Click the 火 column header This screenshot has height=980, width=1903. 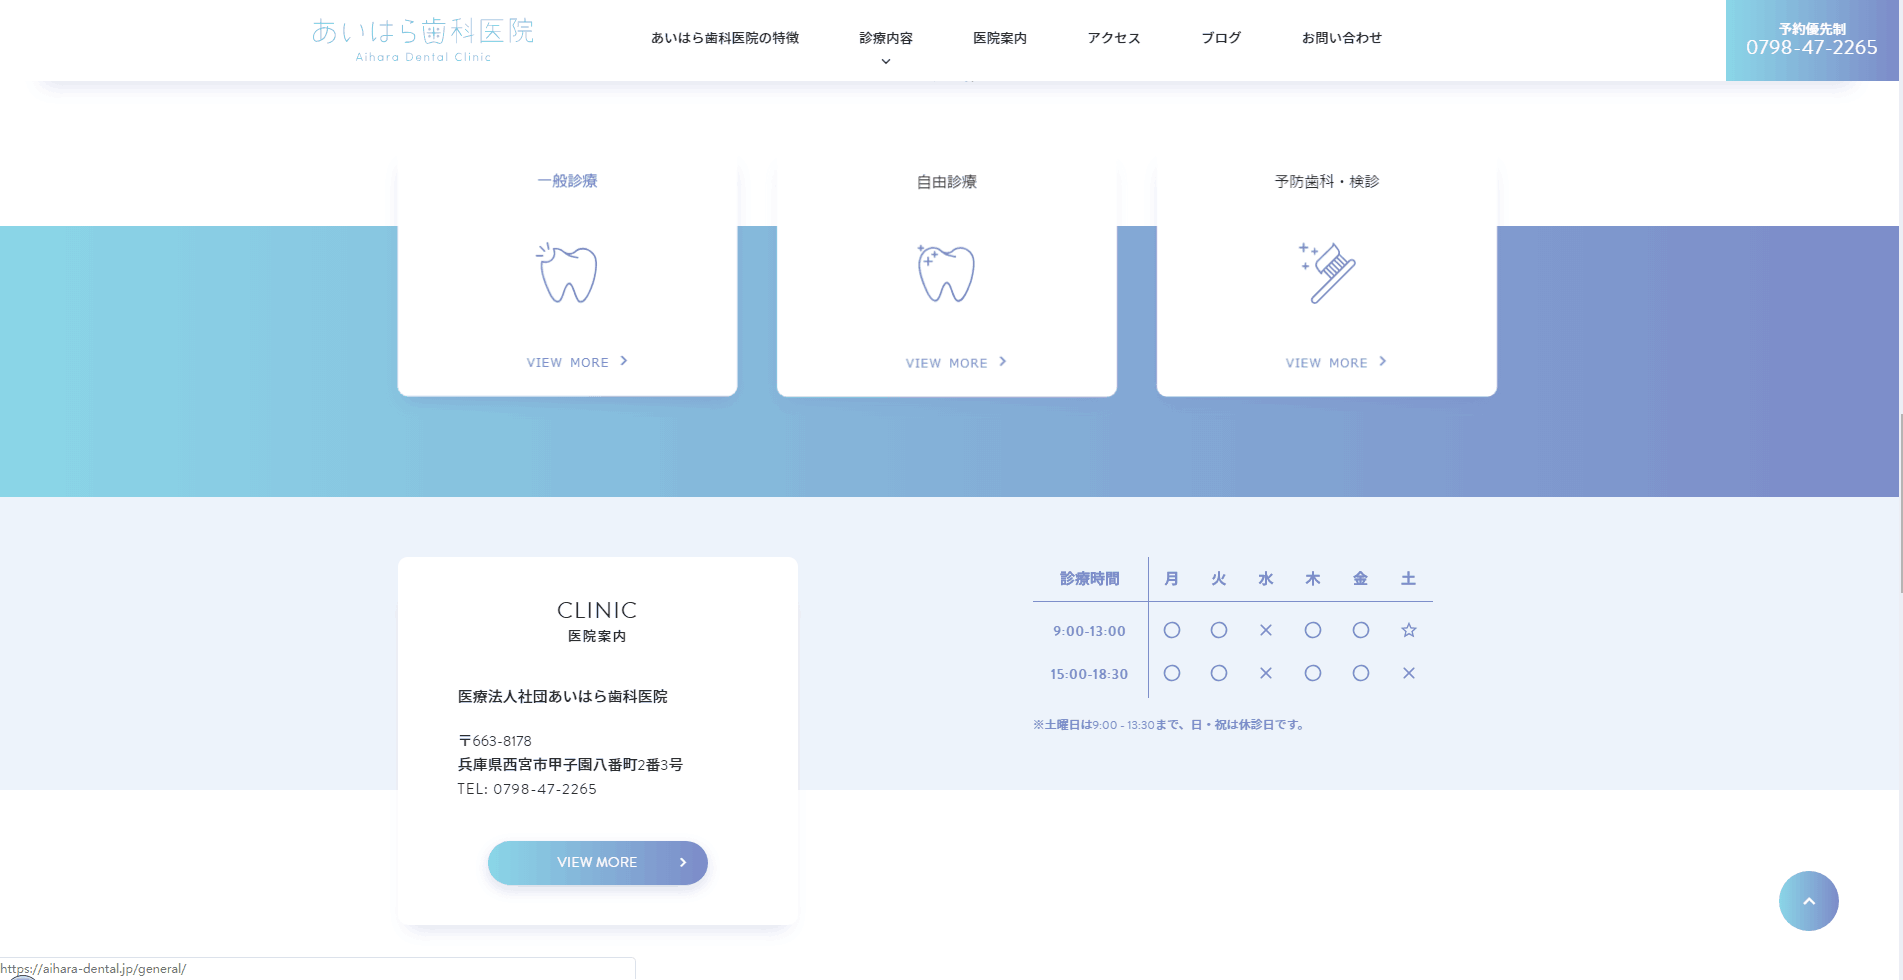click(x=1219, y=579)
